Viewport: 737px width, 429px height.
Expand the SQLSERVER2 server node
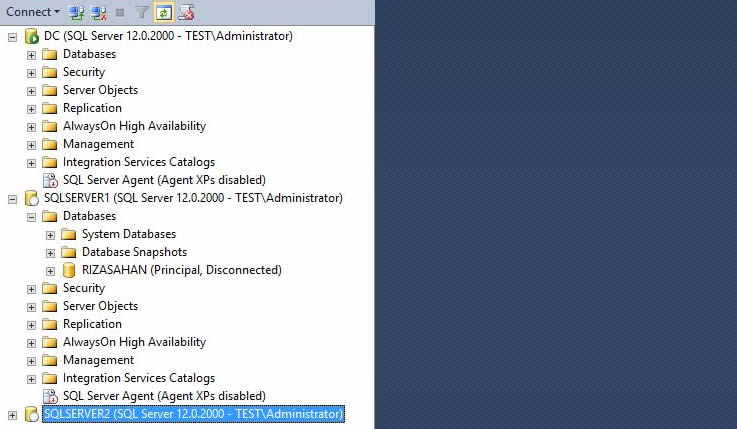coord(12,414)
